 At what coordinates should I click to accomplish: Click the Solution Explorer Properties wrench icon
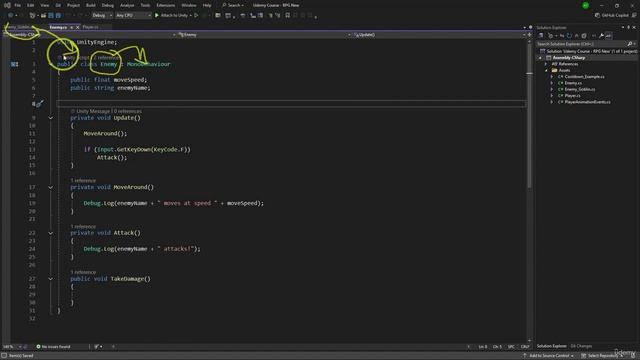point(601,36)
